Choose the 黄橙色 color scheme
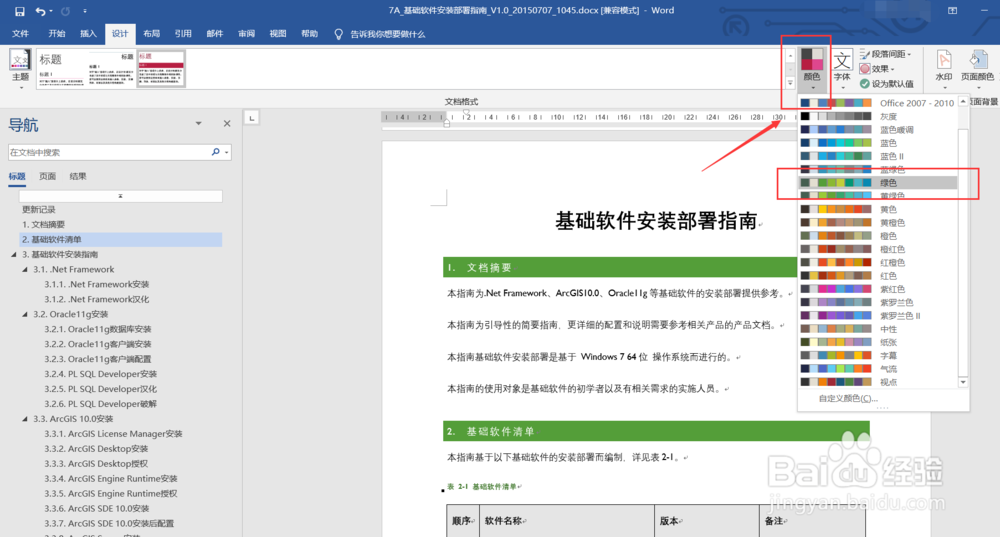This screenshot has height=537, width=1000. click(x=878, y=223)
